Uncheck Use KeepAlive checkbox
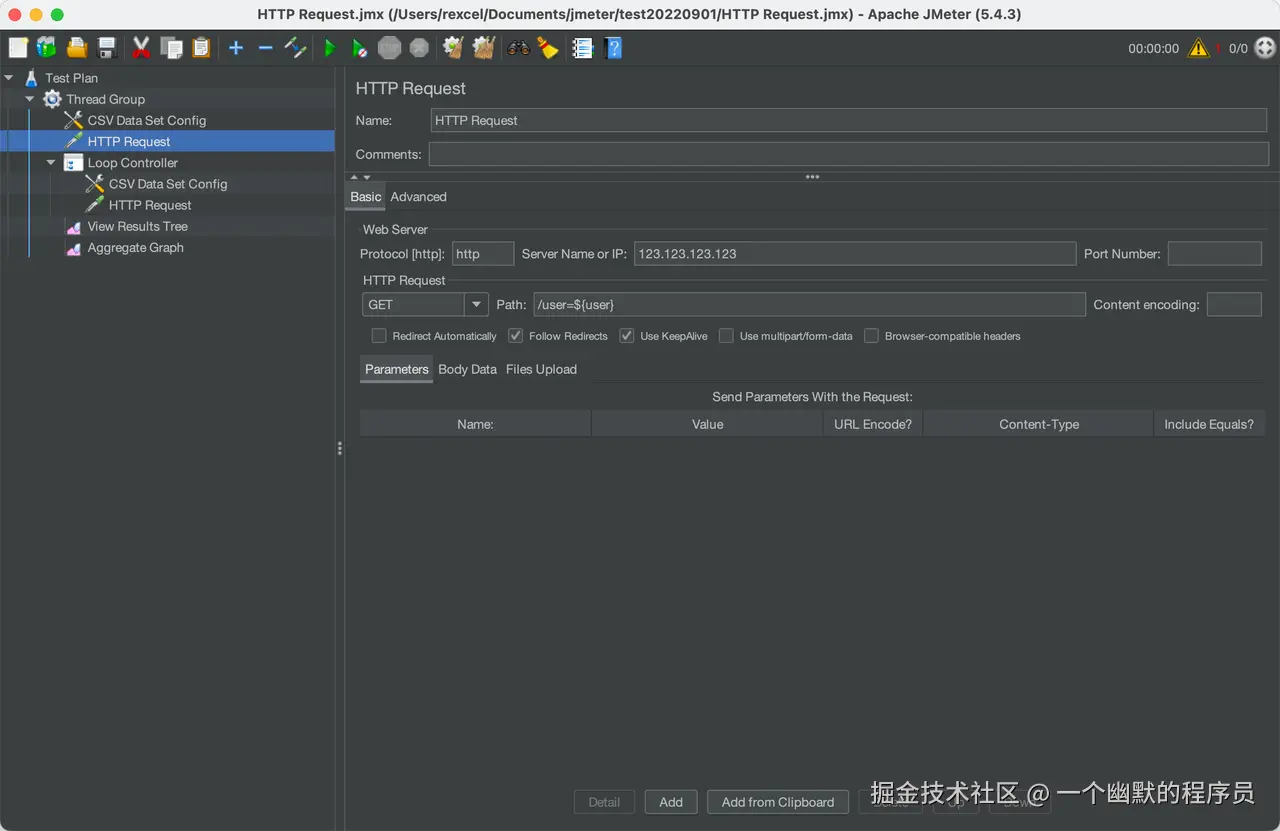1280x831 pixels. tap(627, 336)
